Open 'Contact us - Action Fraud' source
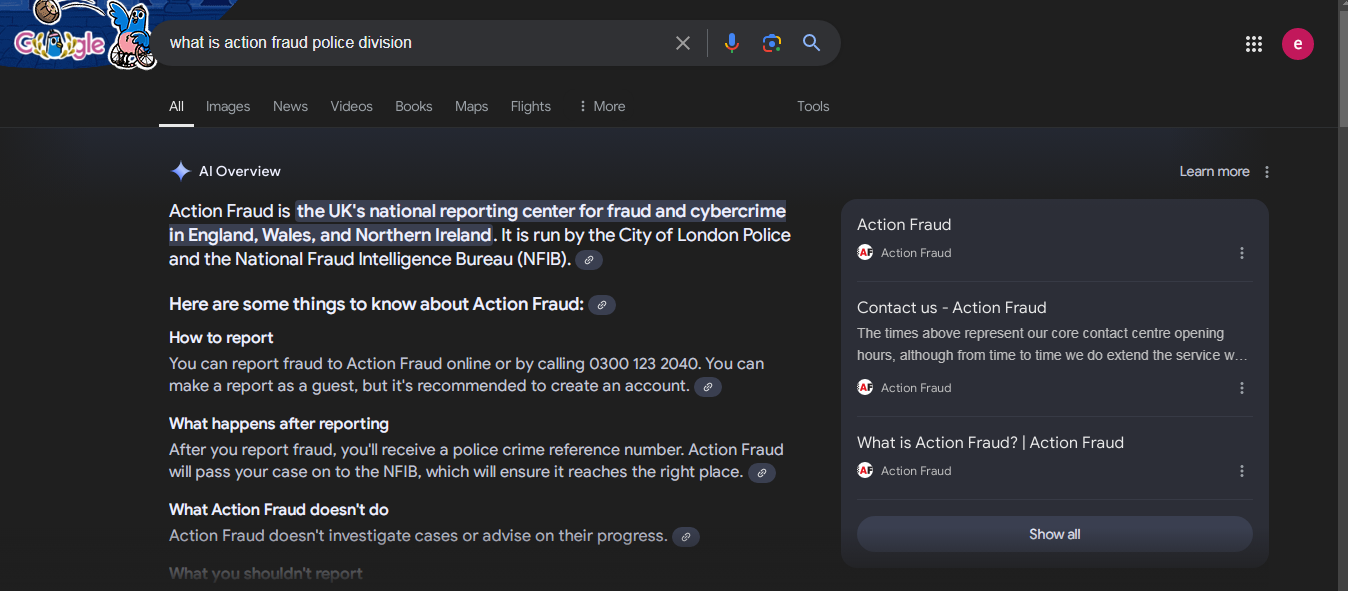The height and width of the screenshot is (591, 1348). click(x=952, y=308)
